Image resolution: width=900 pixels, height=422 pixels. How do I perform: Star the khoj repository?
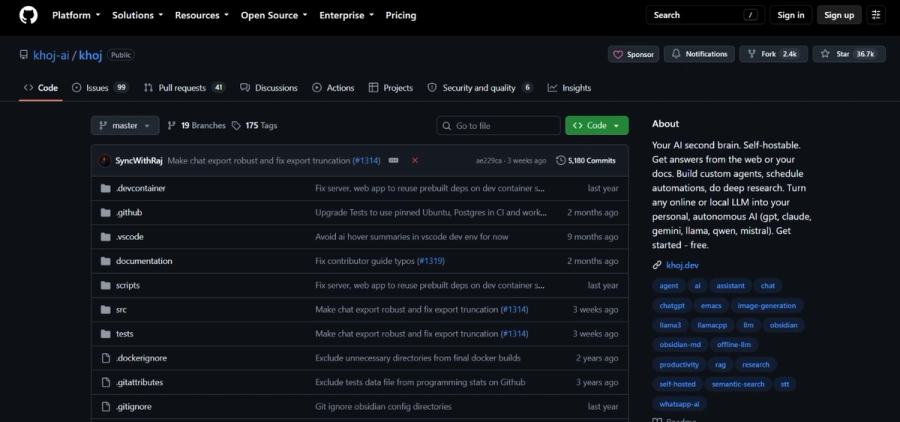click(848, 54)
